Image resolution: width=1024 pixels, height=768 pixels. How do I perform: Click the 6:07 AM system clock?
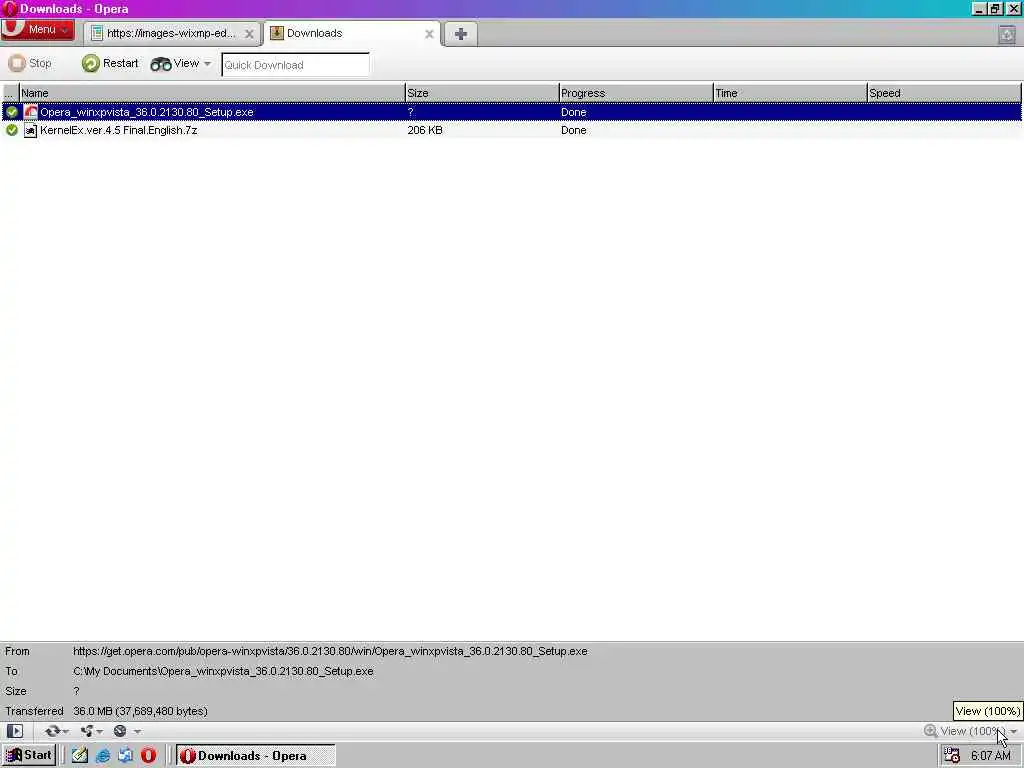[x=990, y=756]
